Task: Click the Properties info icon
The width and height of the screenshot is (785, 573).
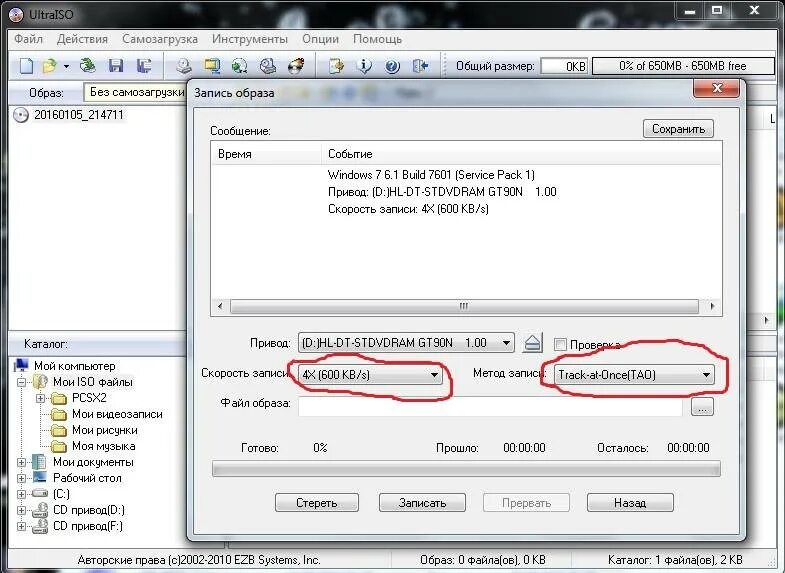Action: click(x=364, y=66)
